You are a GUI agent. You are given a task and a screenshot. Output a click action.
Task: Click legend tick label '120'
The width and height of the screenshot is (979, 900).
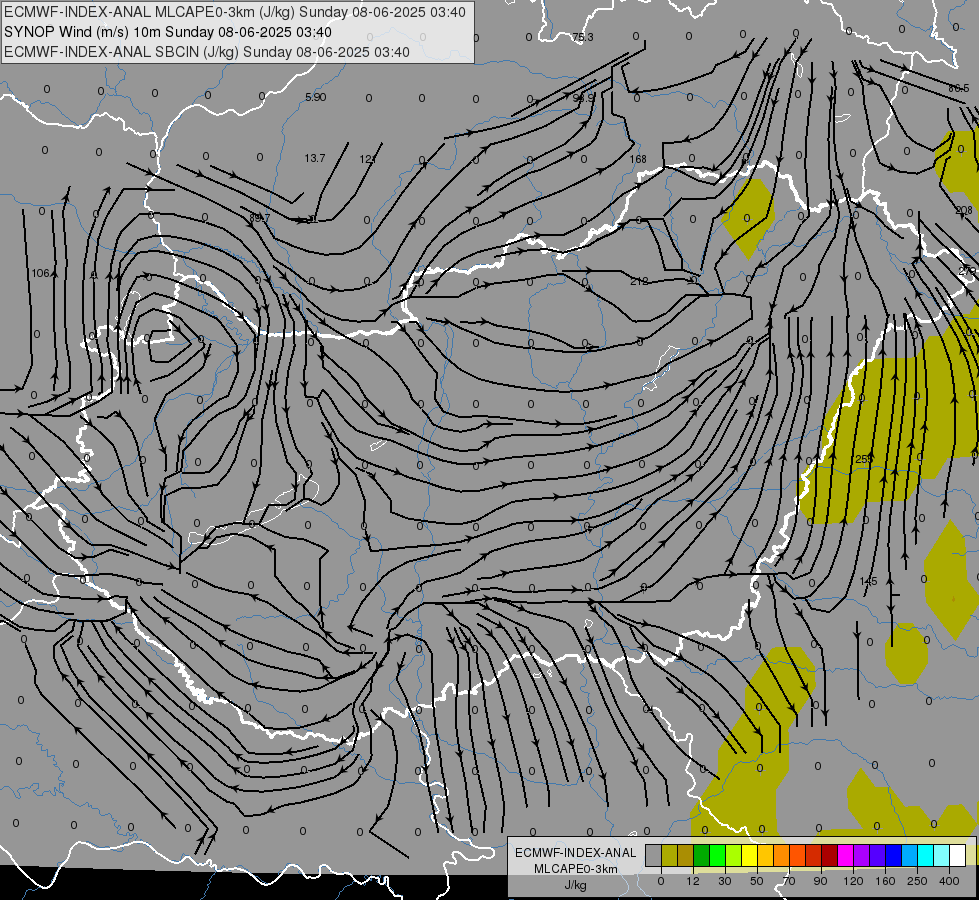tap(853, 881)
